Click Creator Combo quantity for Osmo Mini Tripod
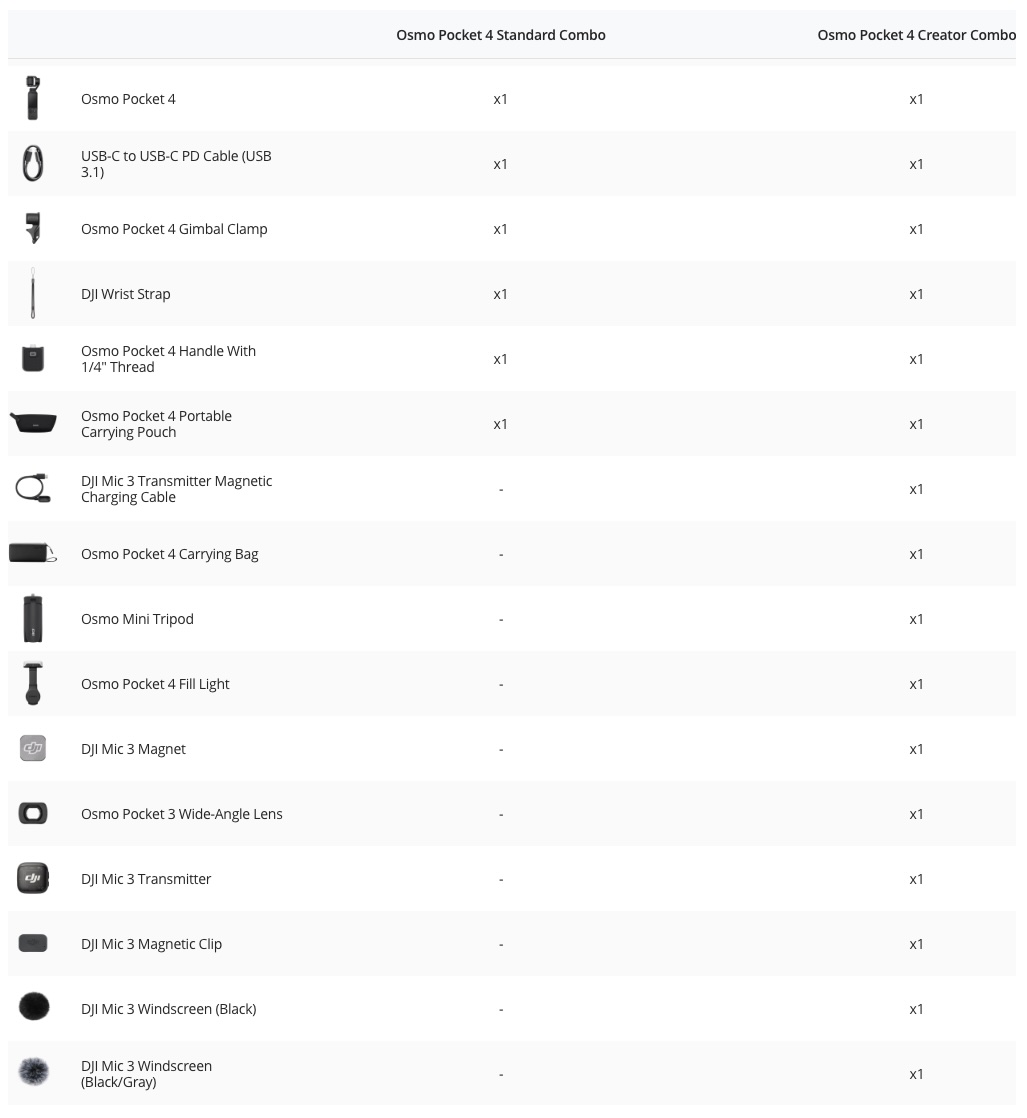Screen dimensions: 1027x1118 click(x=916, y=619)
